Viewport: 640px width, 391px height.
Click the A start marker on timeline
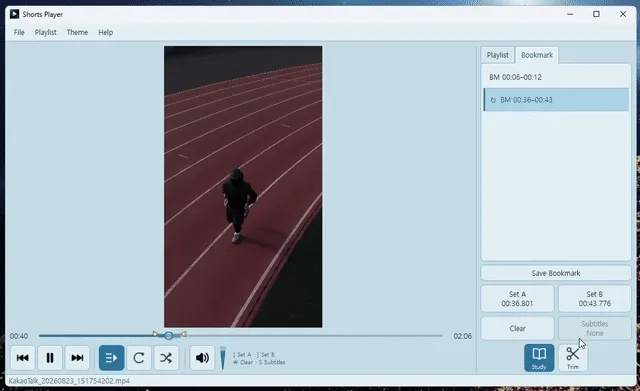tap(155, 334)
